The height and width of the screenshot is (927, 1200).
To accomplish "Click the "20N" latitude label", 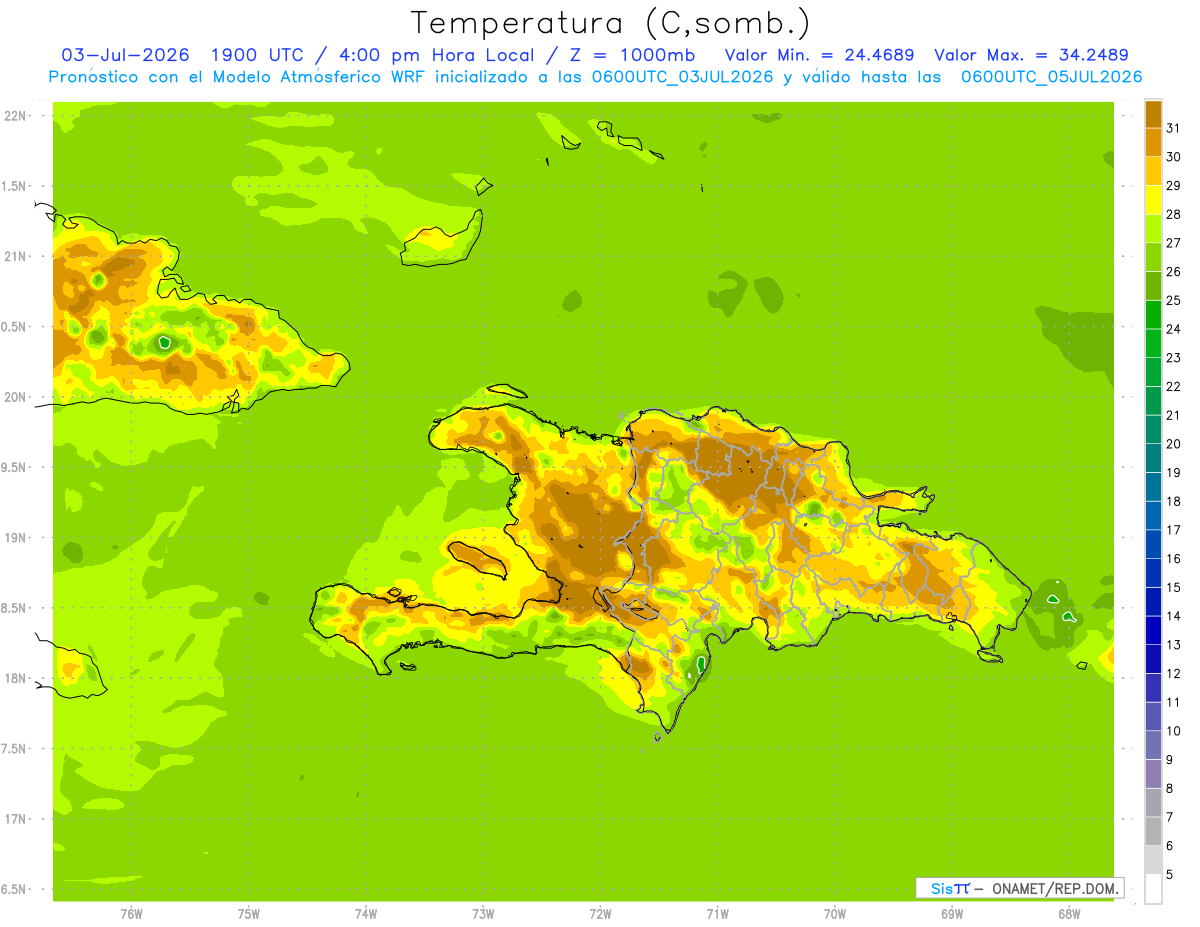I will point(15,397).
